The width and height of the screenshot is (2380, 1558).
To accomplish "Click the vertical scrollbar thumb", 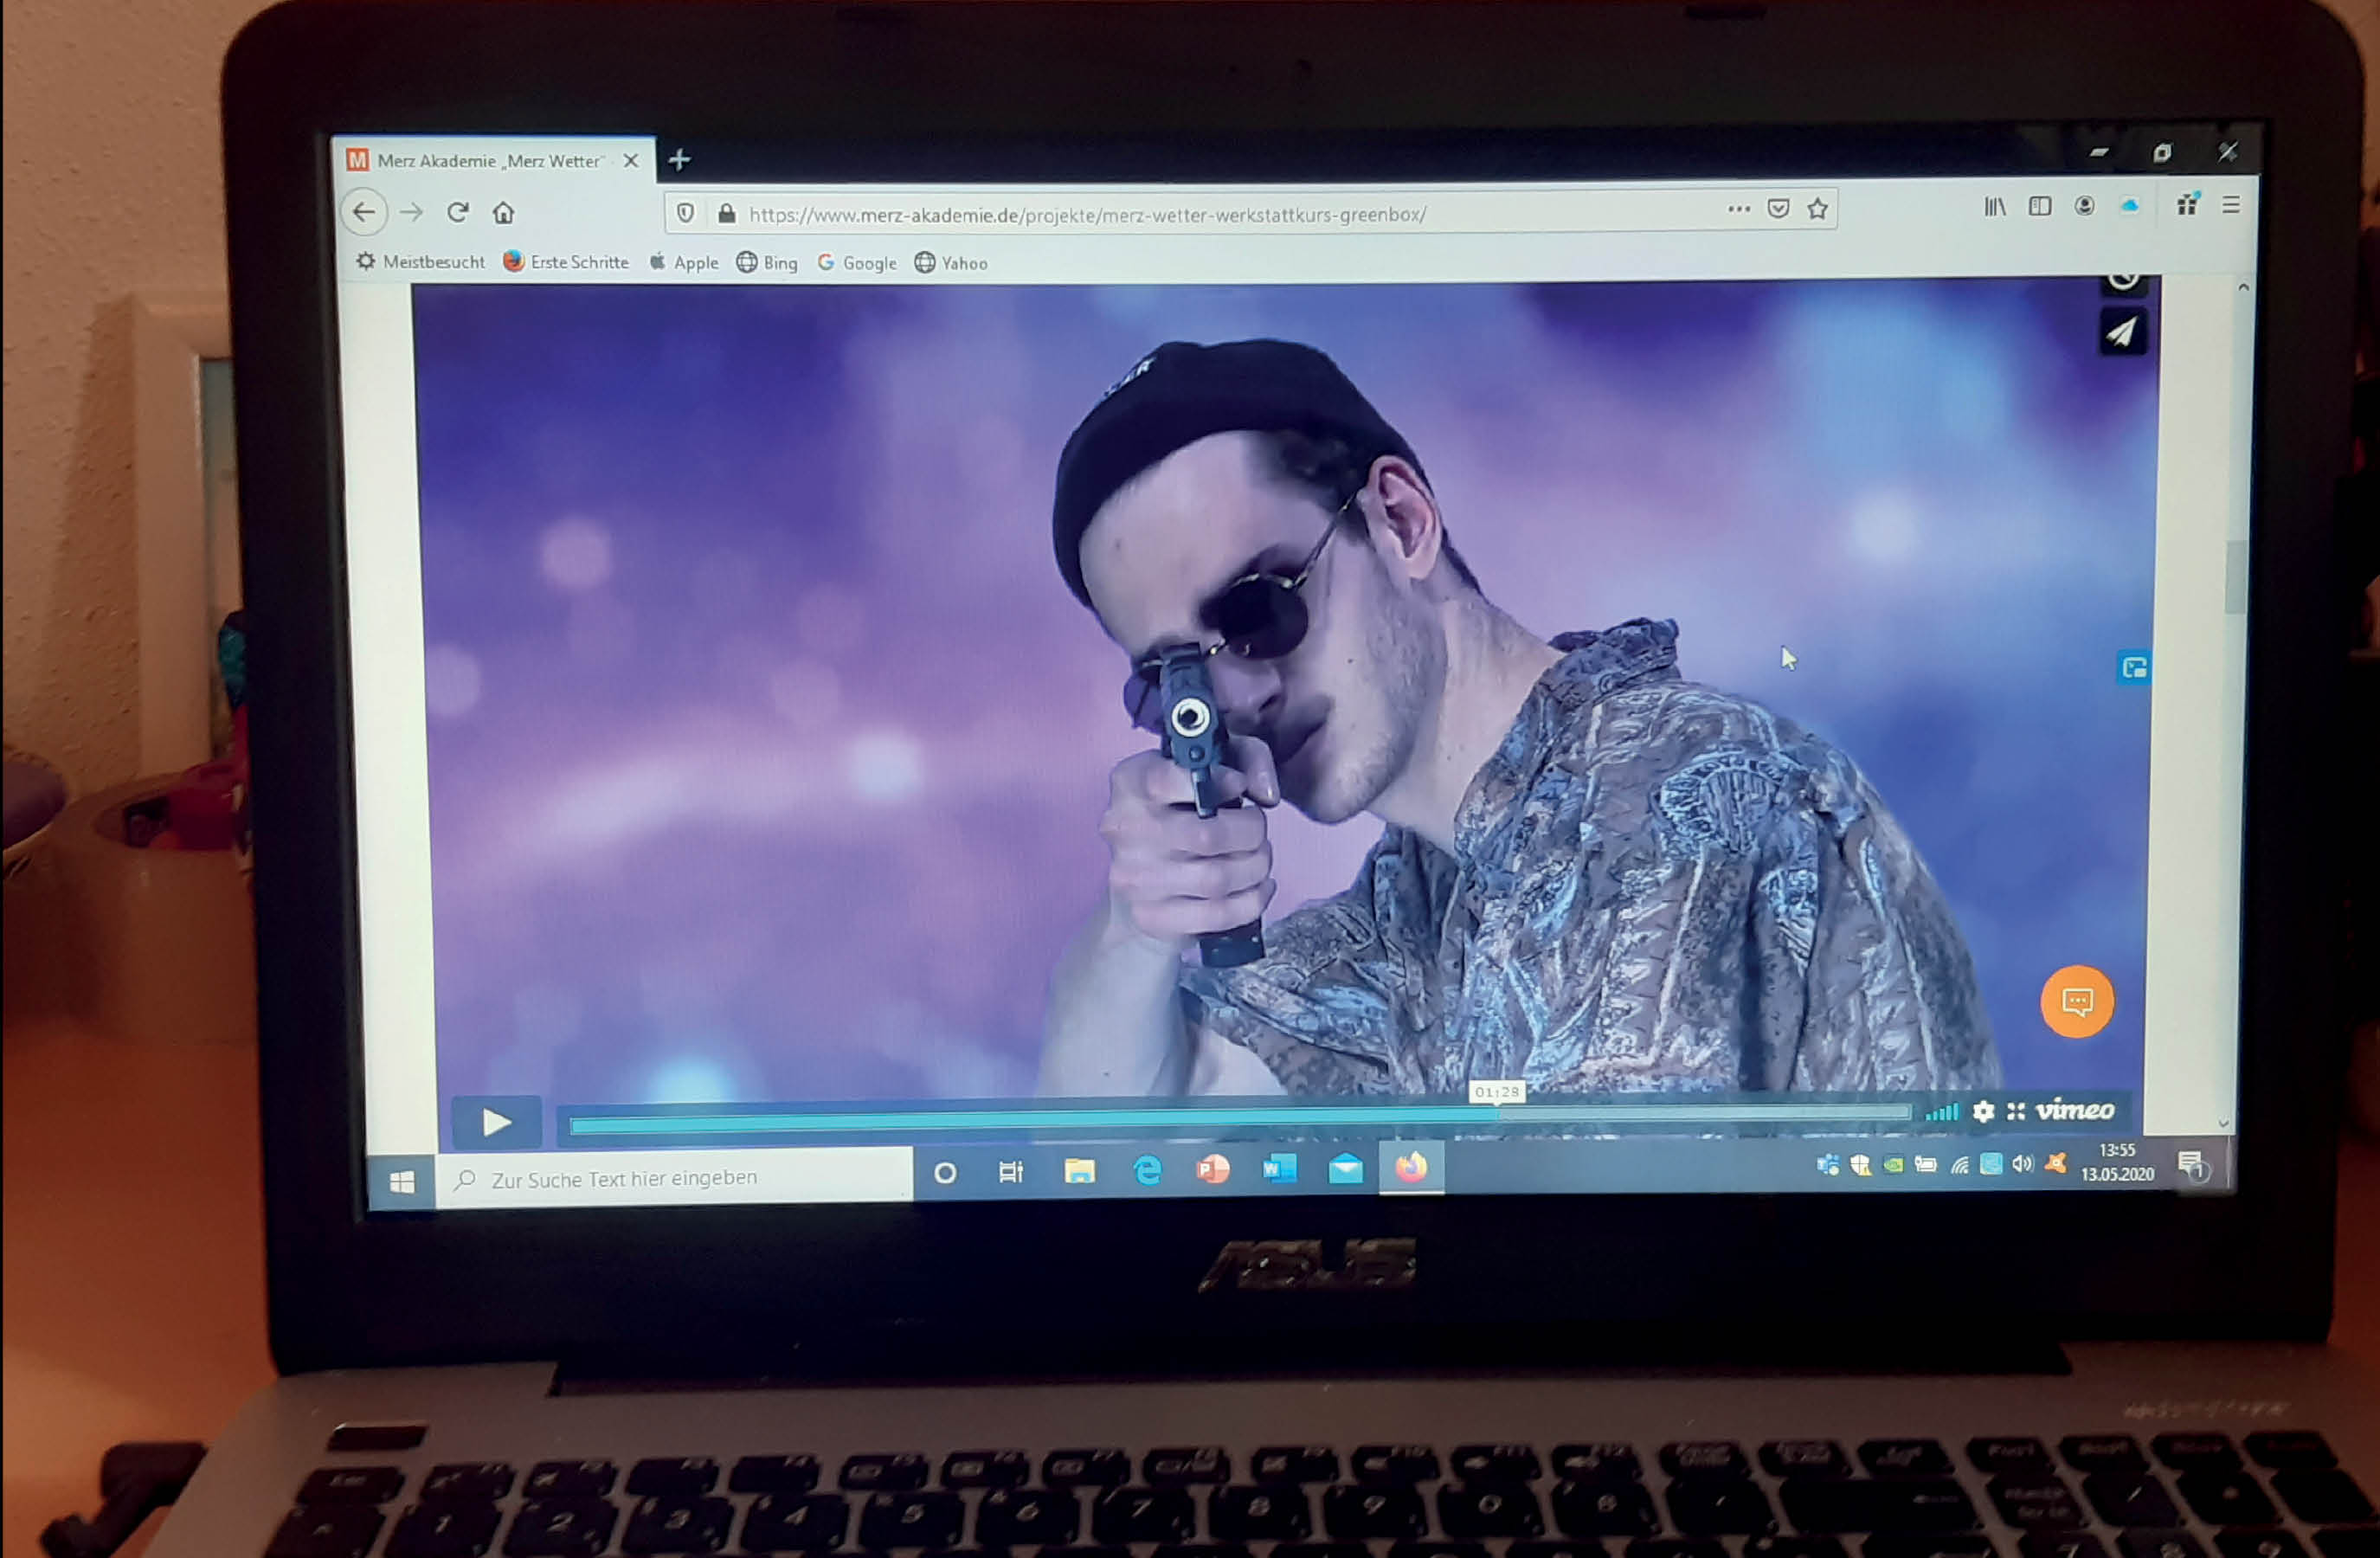I will click(x=2236, y=578).
